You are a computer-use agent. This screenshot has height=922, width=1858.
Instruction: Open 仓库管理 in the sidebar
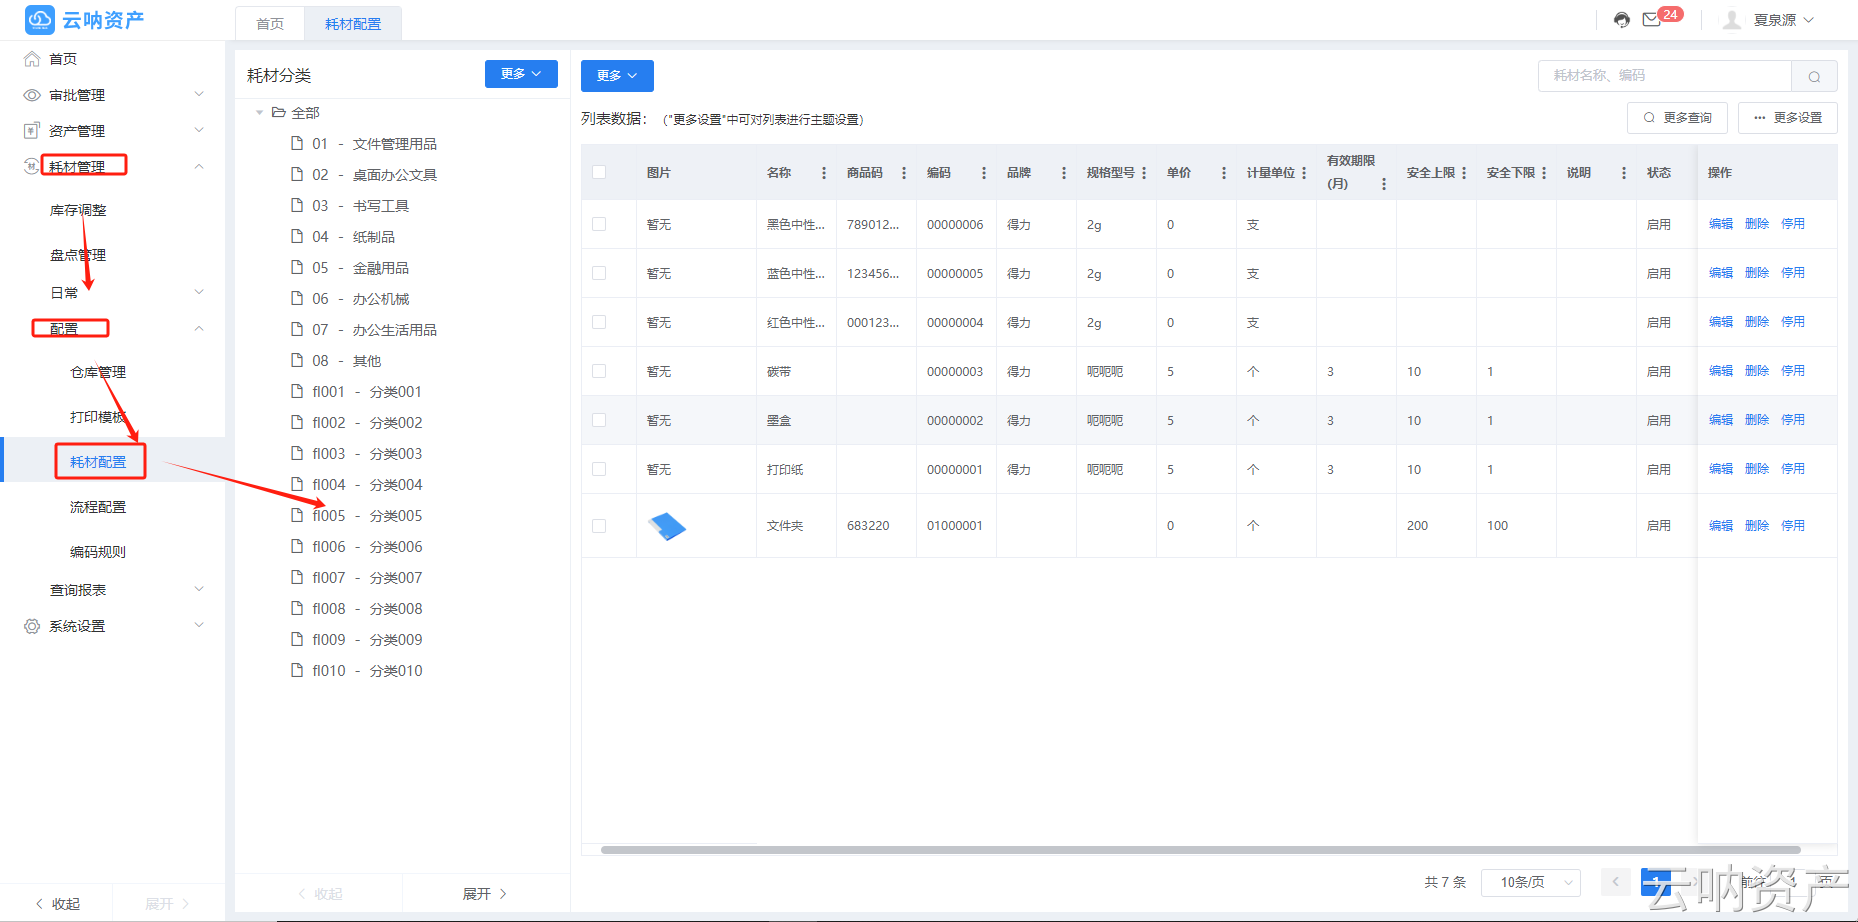pyautogui.click(x=98, y=372)
